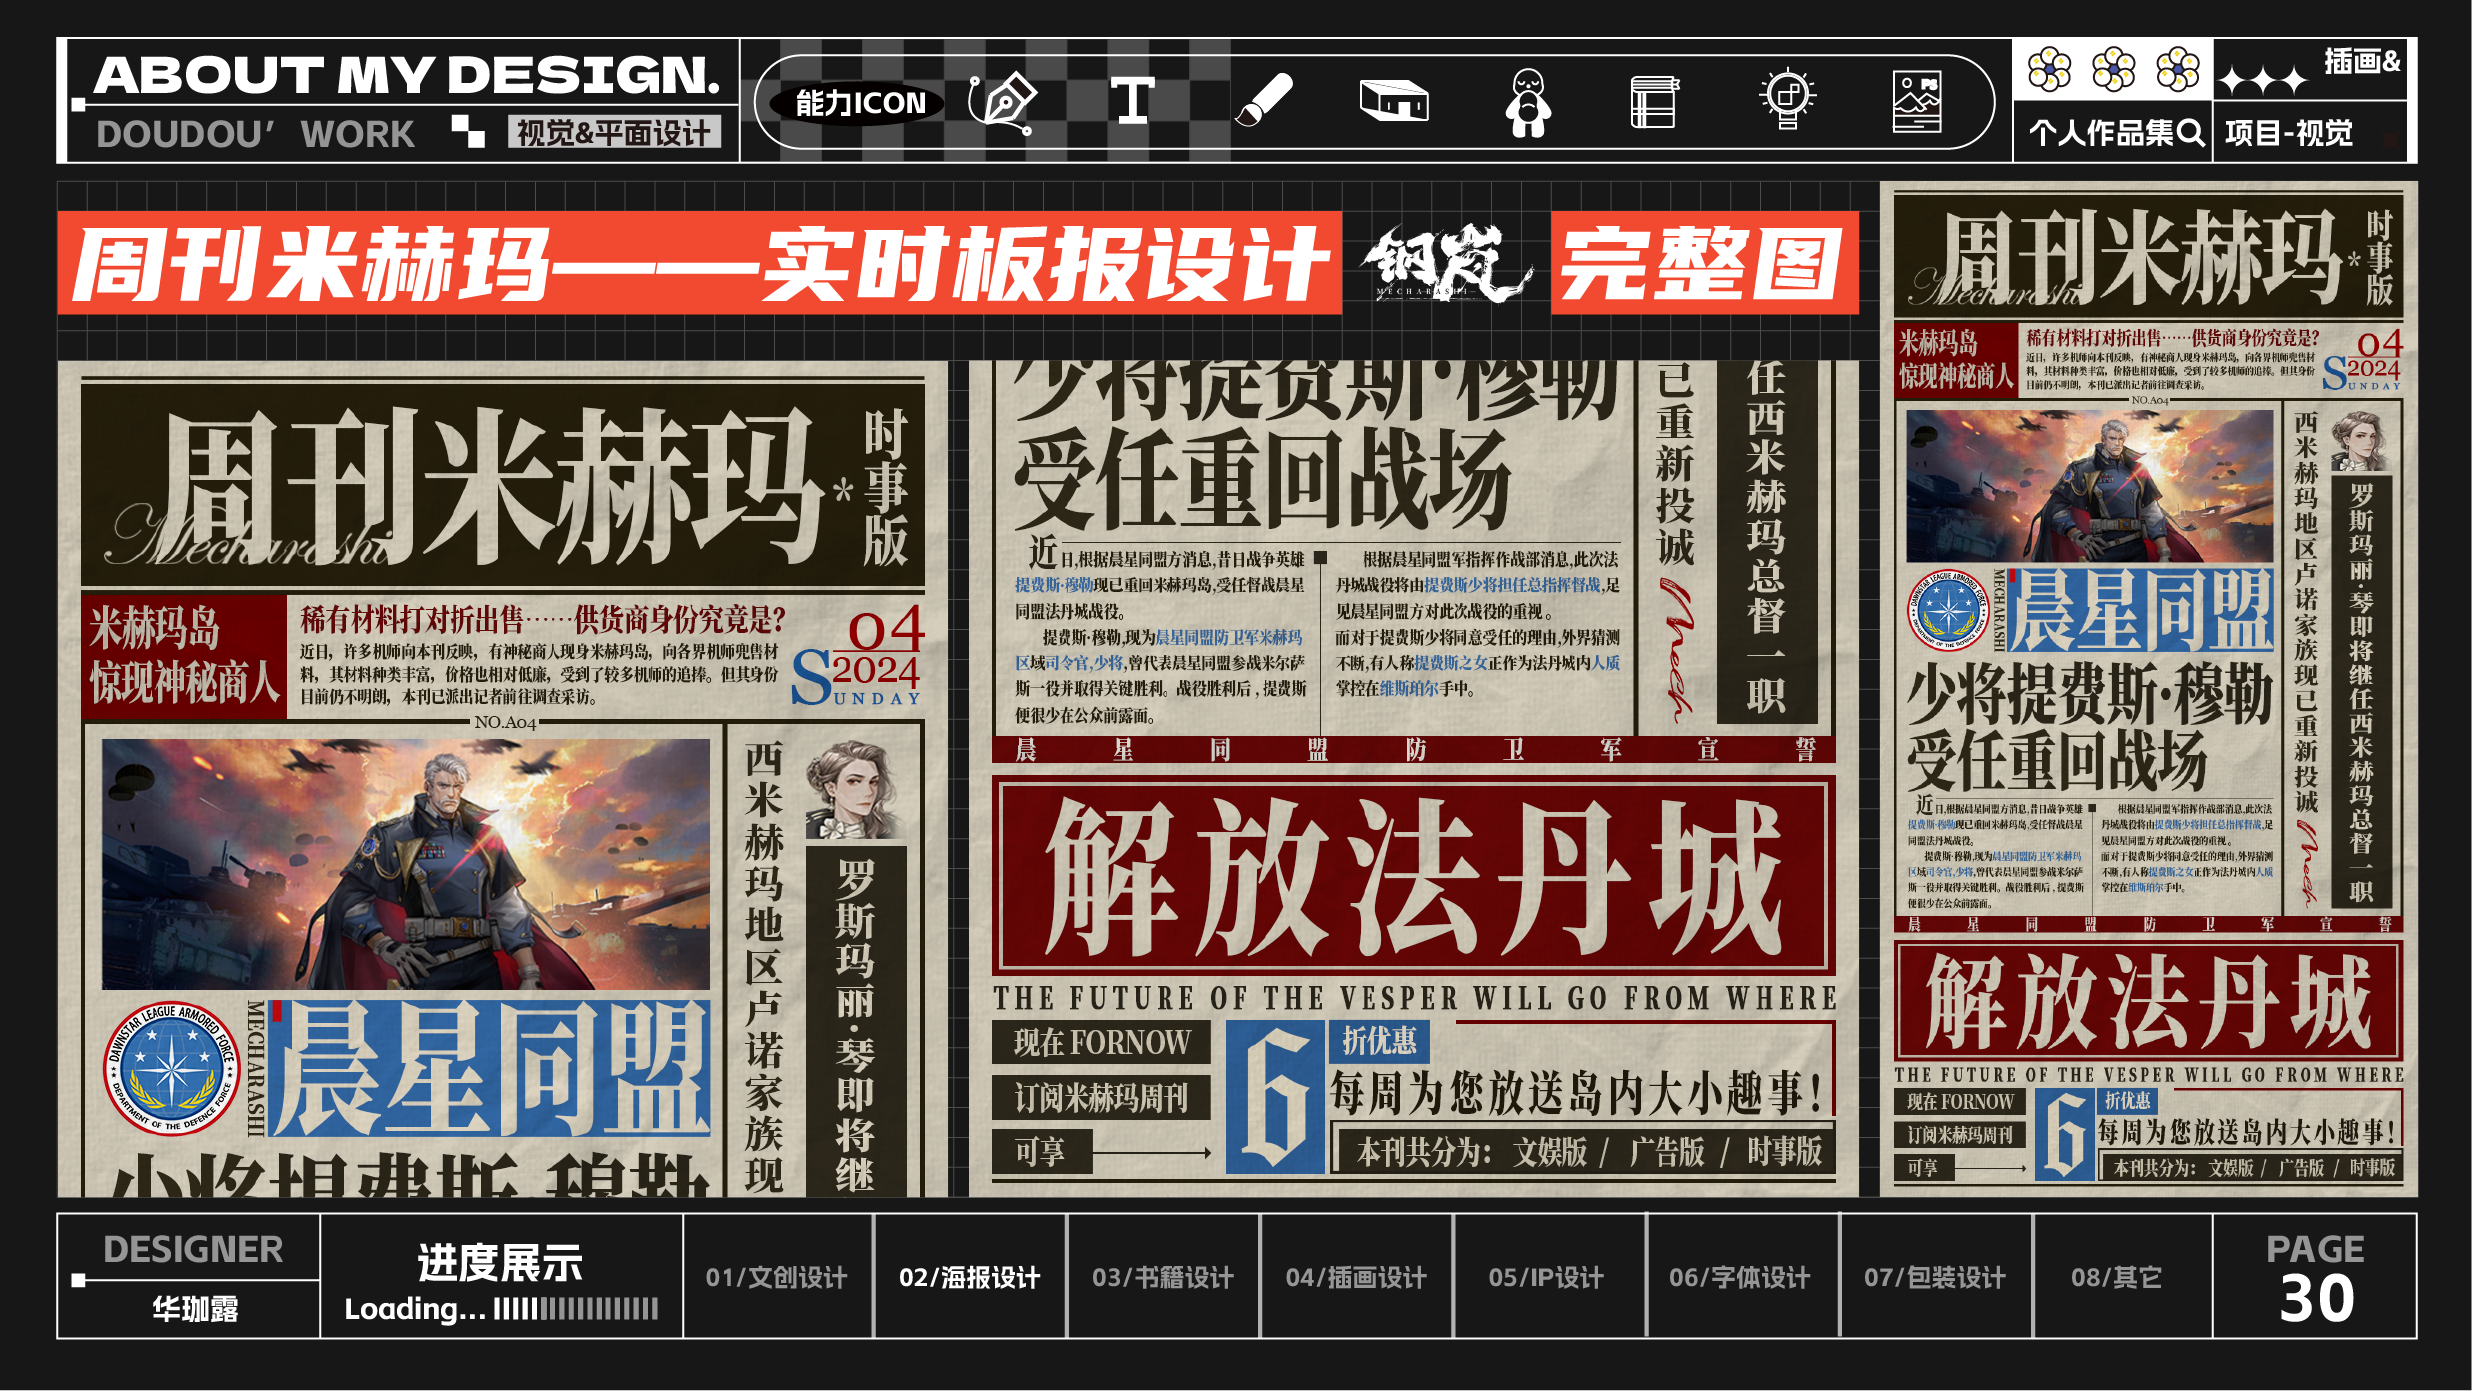Switch to 04/插画设计 tab
The image size is (2472, 1391).
[x=1355, y=1277]
